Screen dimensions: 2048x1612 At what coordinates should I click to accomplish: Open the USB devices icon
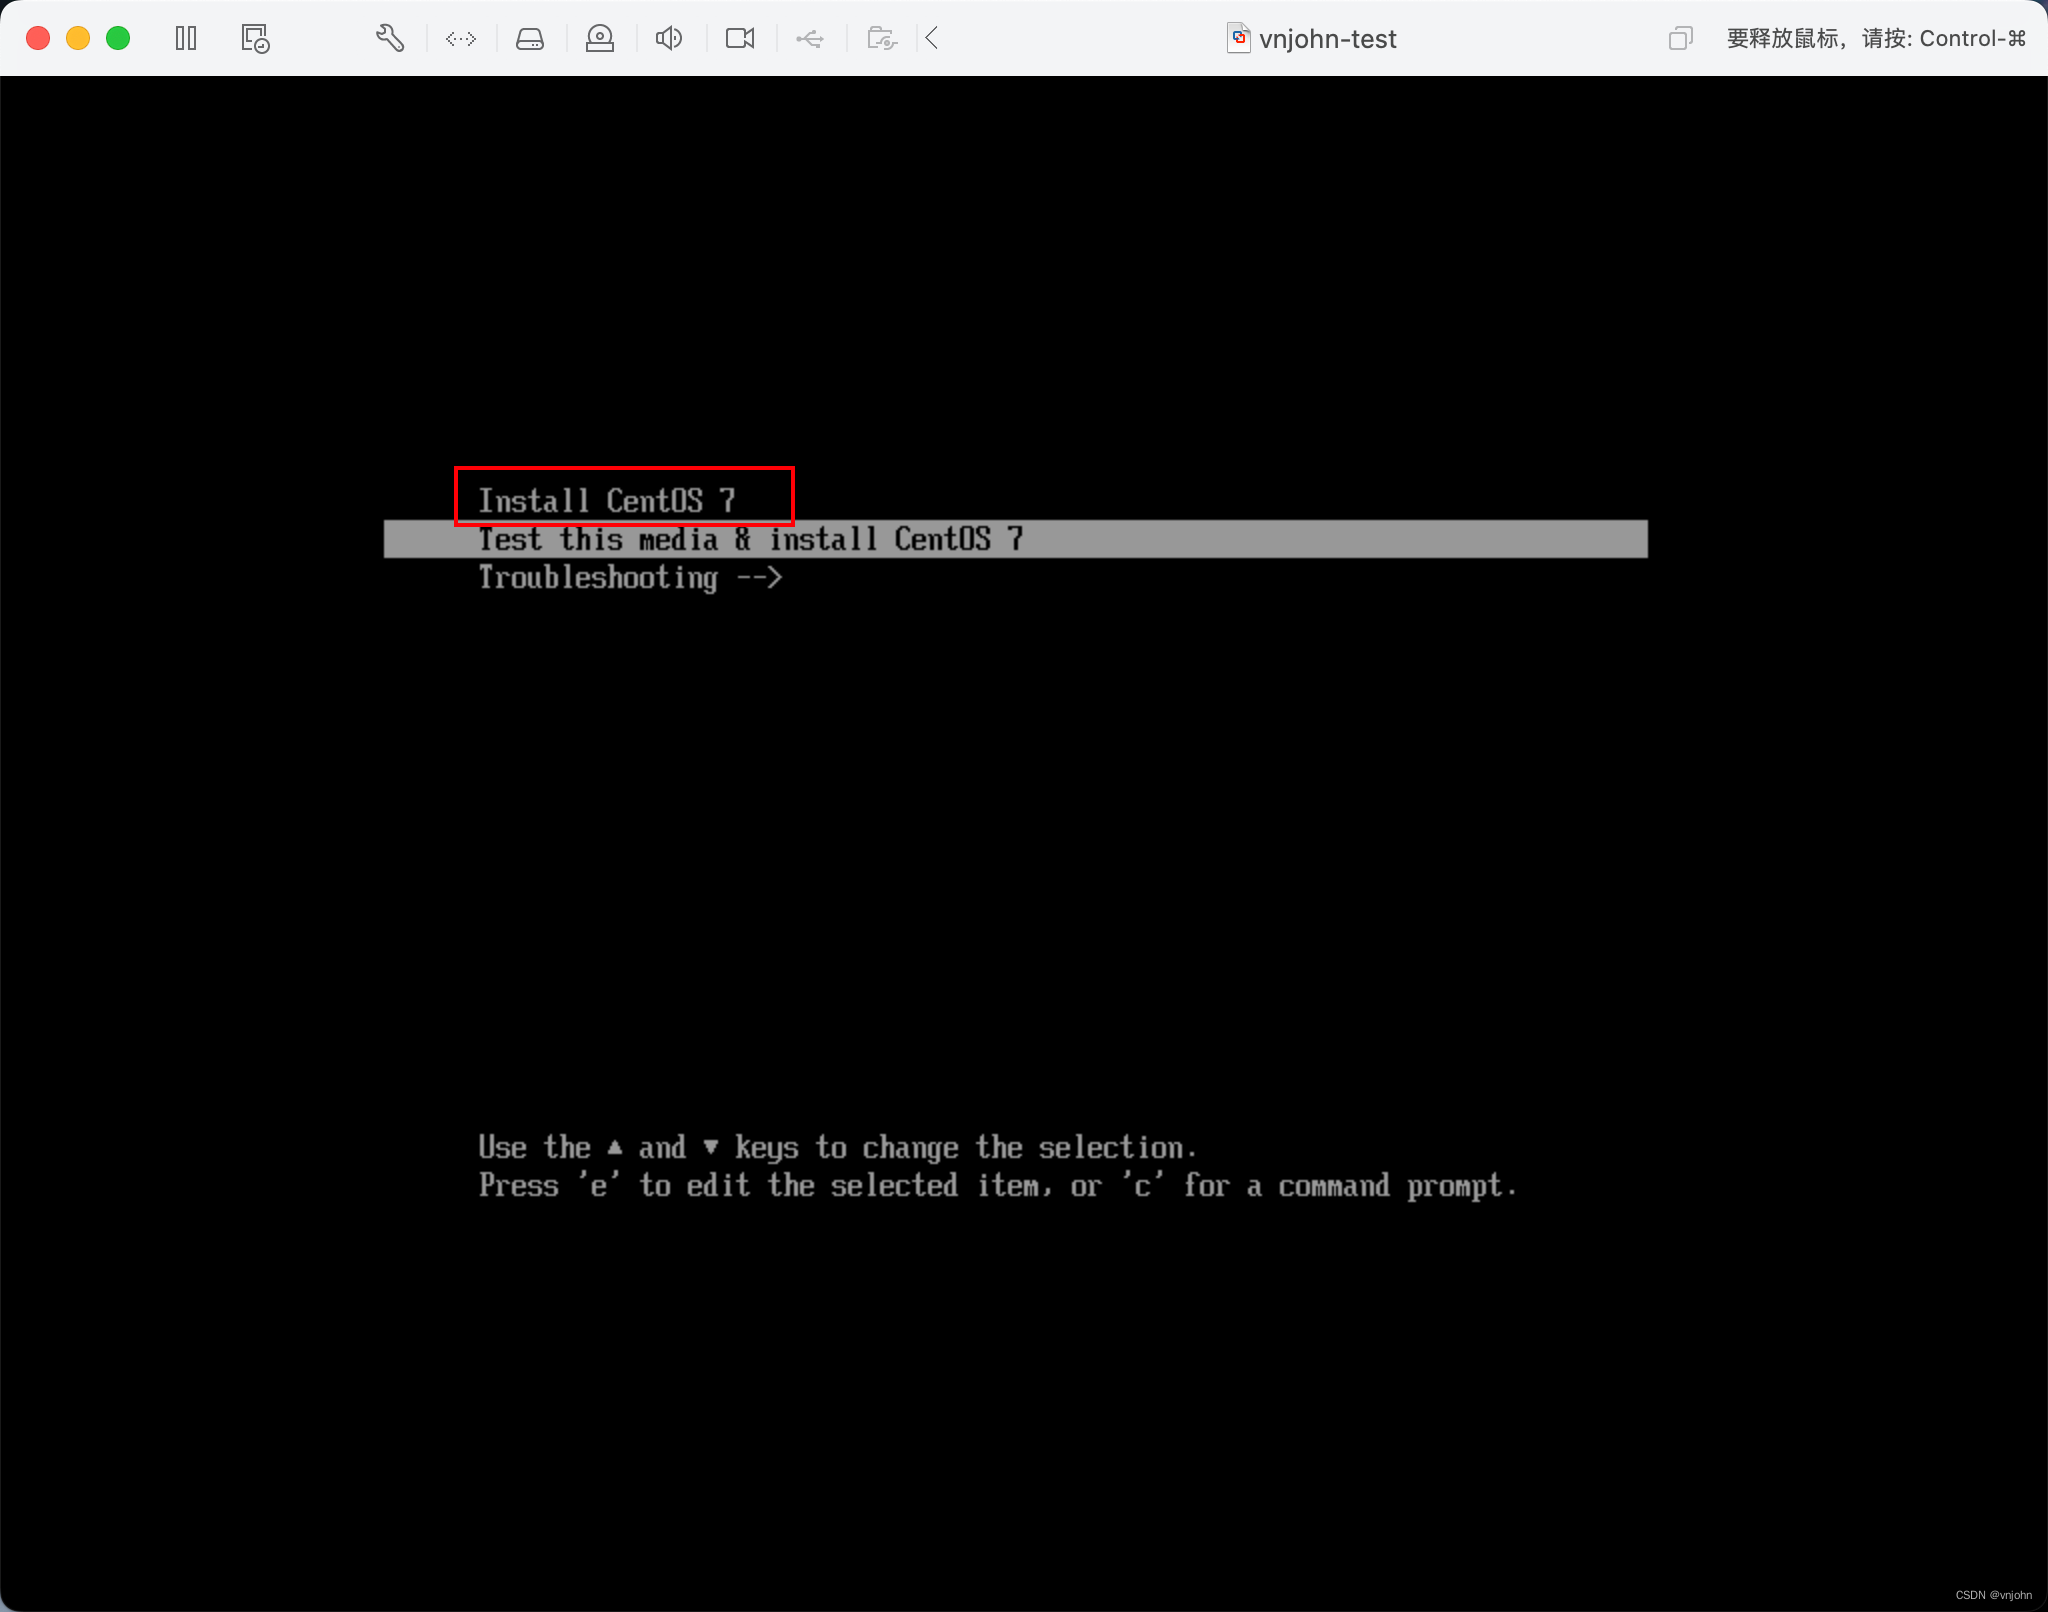[x=810, y=39]
